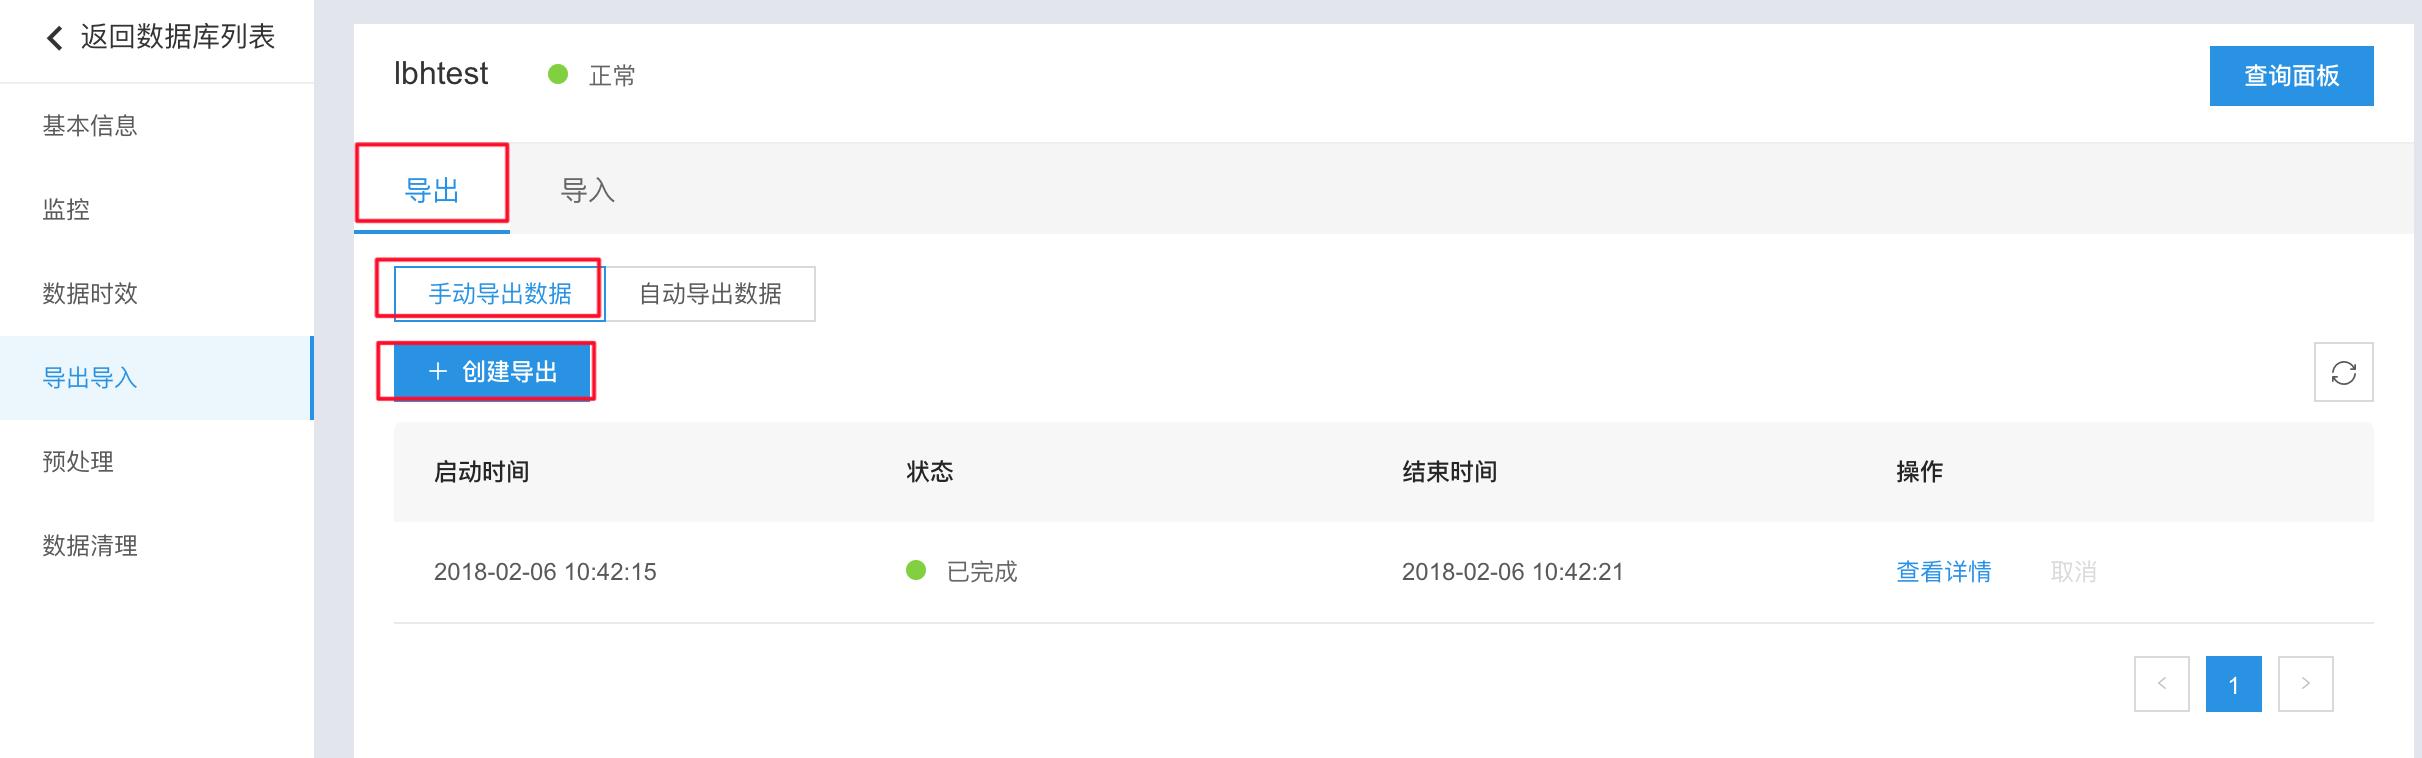Go to previous page arrow

(x=2161, y=684)
